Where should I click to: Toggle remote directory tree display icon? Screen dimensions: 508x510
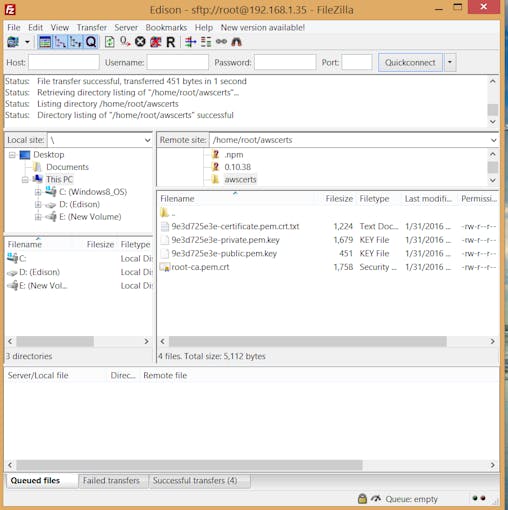pos(75,42)
